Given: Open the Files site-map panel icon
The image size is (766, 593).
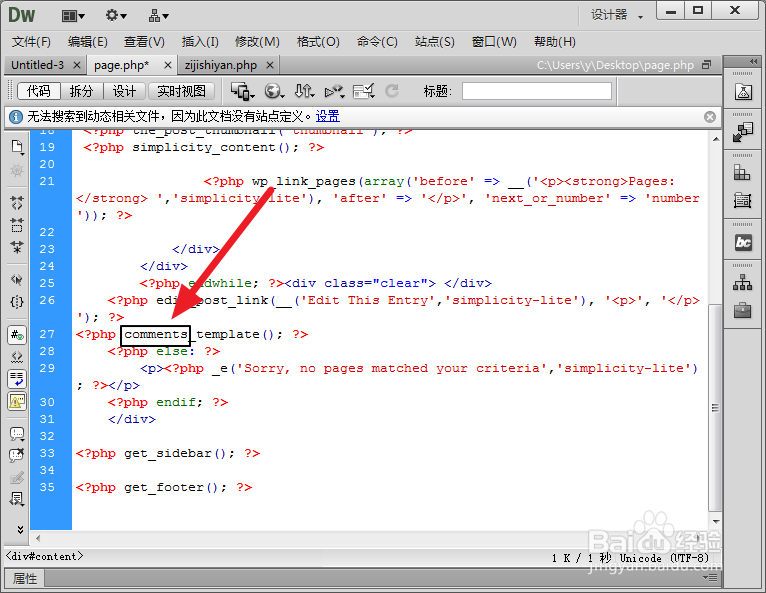Looking at the screenshot, I should point(743,282).
